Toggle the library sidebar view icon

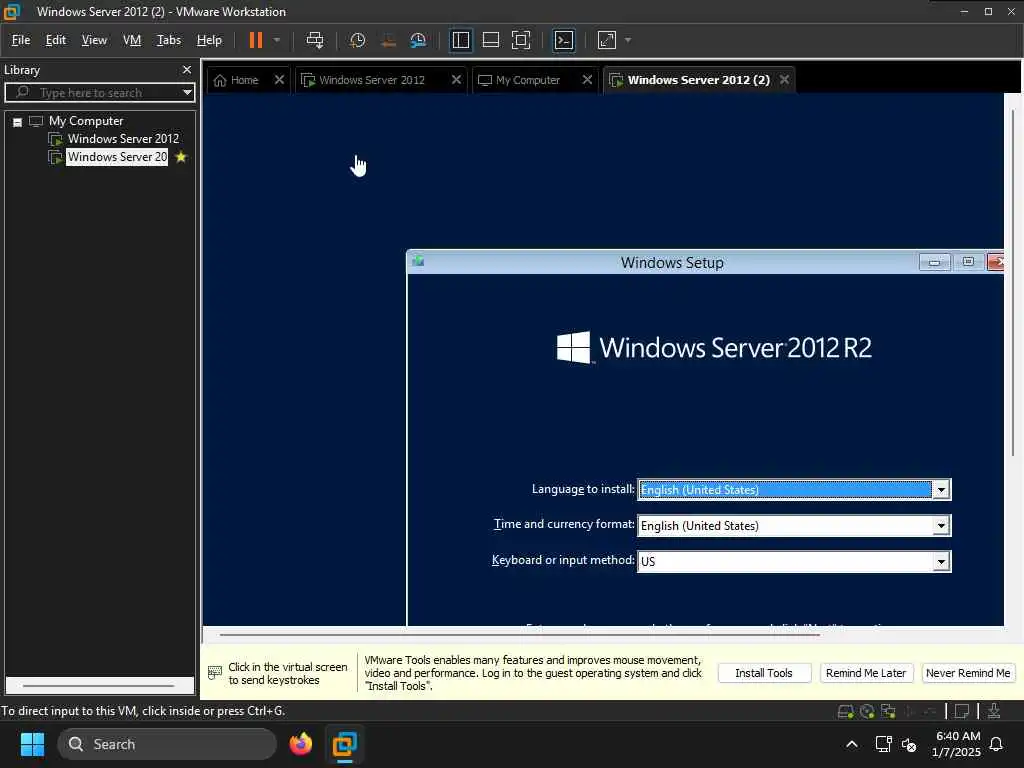pos(460,40)
